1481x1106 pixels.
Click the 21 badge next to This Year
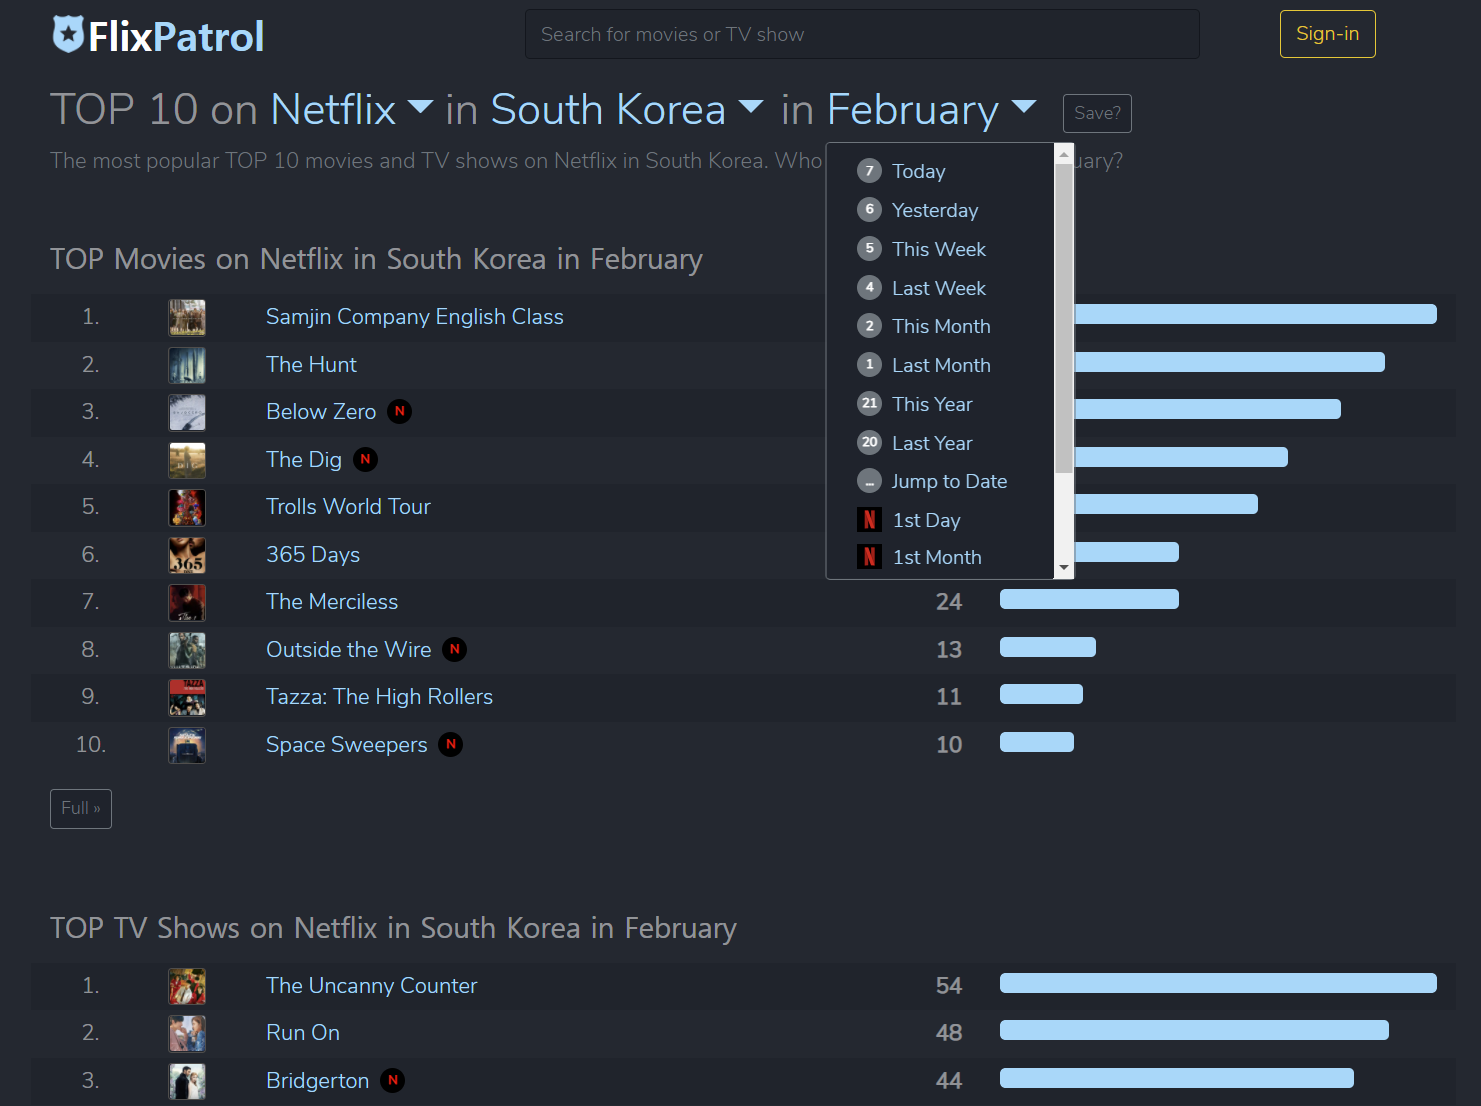(x=870, y=403)
